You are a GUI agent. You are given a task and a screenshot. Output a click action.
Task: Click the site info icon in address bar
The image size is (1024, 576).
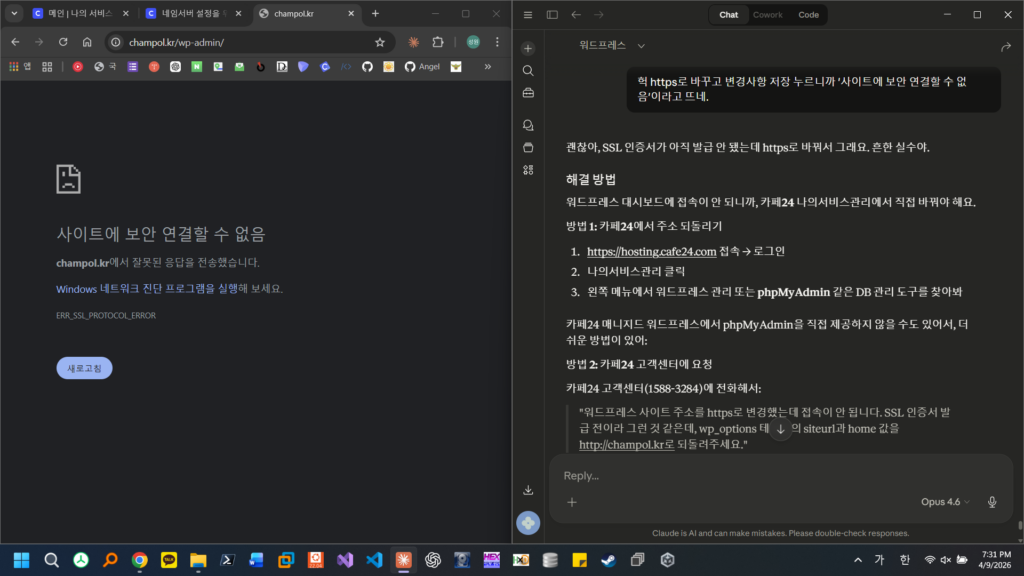116,42
